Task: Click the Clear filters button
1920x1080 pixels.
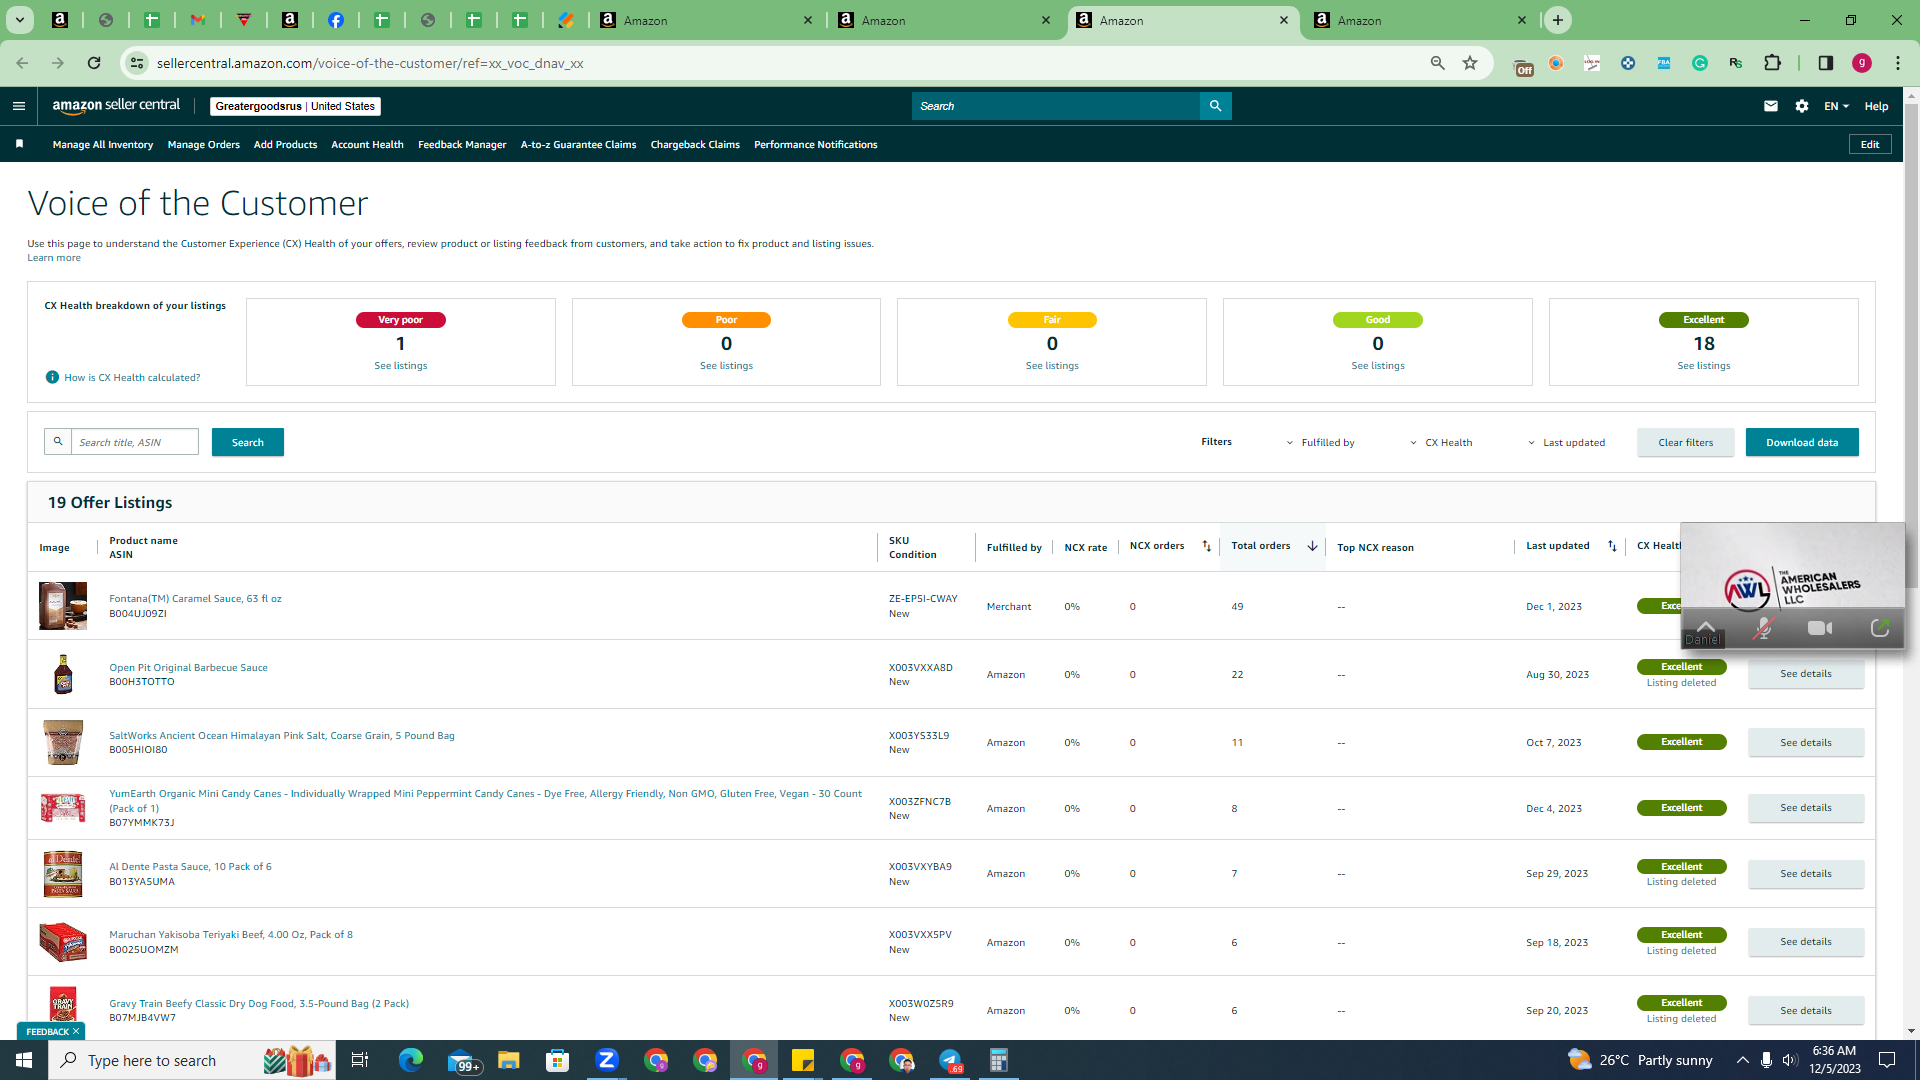Action: (1686, 442)
